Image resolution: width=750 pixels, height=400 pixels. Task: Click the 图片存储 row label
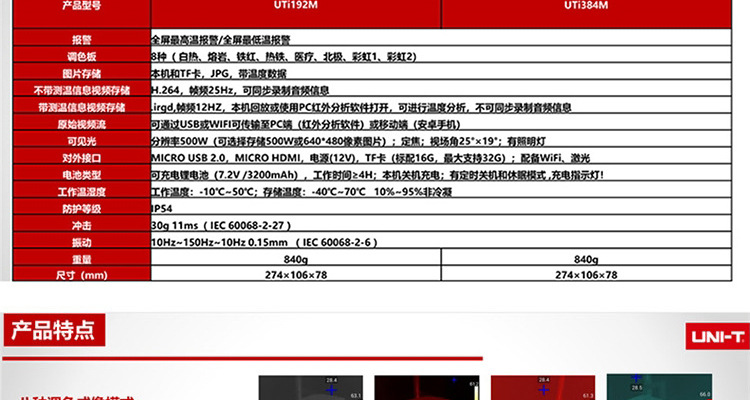coord(82,73)
